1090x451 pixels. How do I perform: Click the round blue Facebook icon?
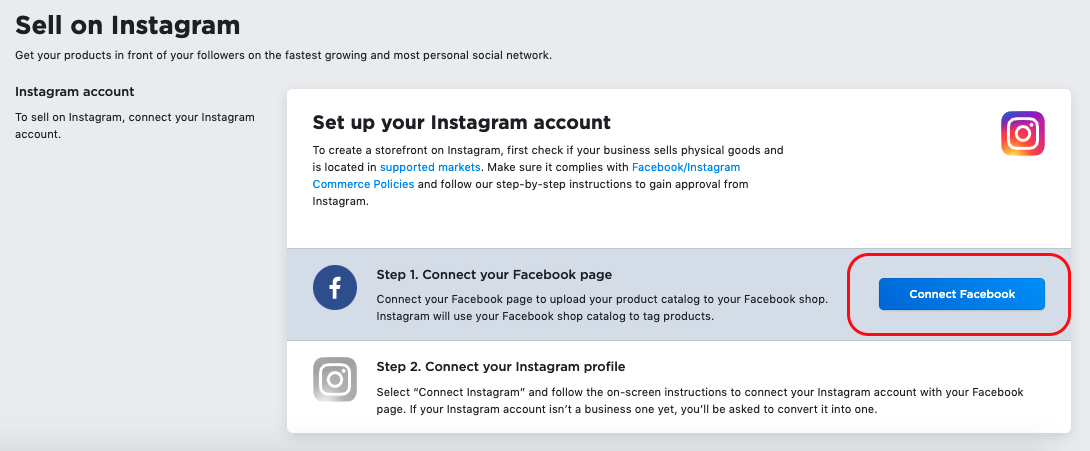pos(334,288)
